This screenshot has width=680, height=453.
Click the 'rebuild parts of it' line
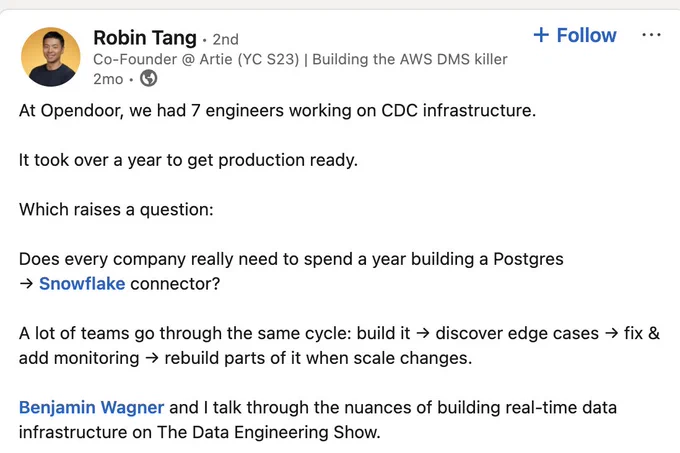click(x=318, y=358)
